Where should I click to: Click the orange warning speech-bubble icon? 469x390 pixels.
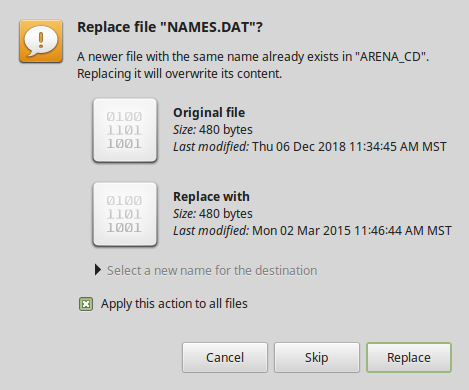point(41,41)
